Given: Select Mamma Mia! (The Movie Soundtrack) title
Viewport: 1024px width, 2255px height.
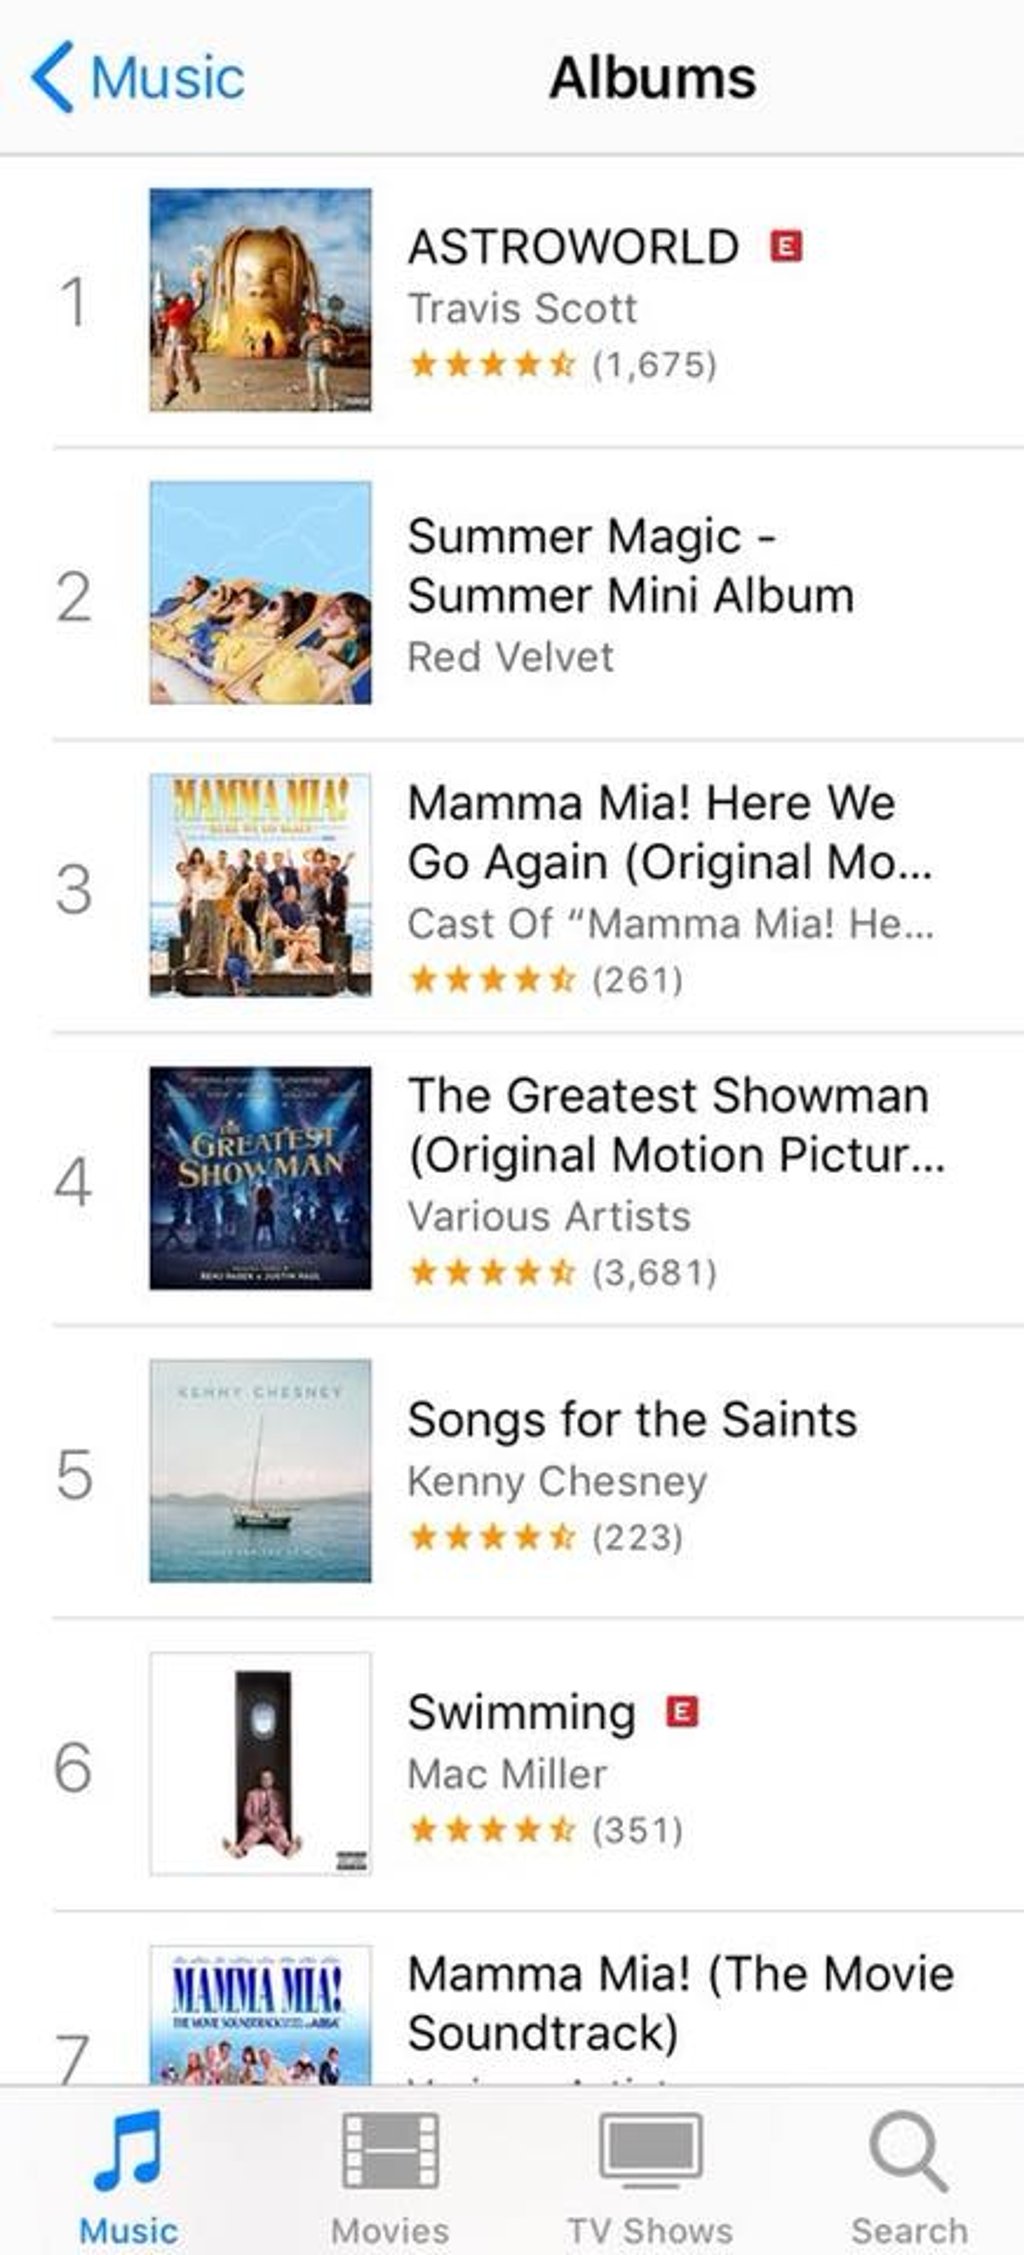Looking at the screenshot, I should tap(680, 2003).
